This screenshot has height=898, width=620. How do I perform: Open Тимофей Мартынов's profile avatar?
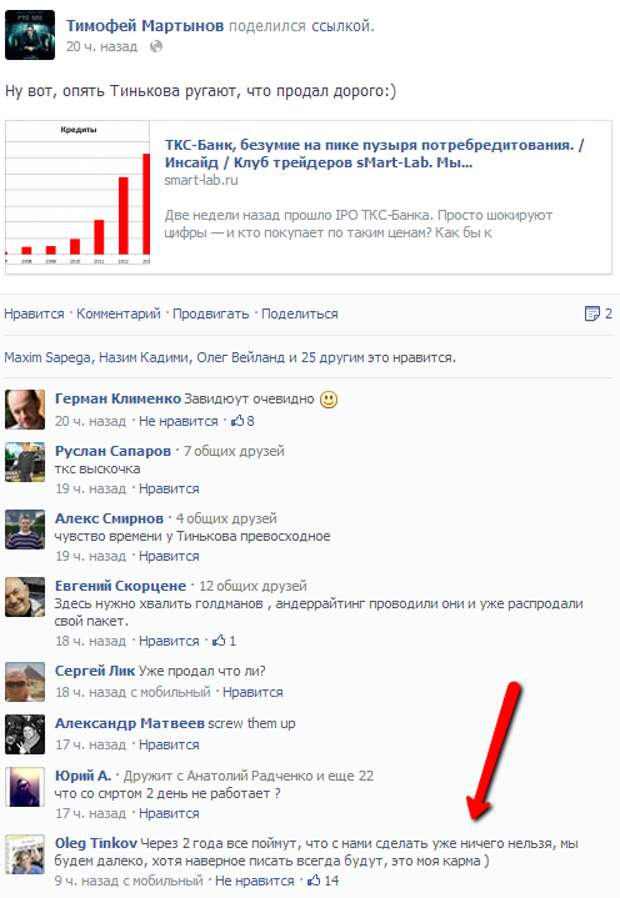click(x=30, y=36)
